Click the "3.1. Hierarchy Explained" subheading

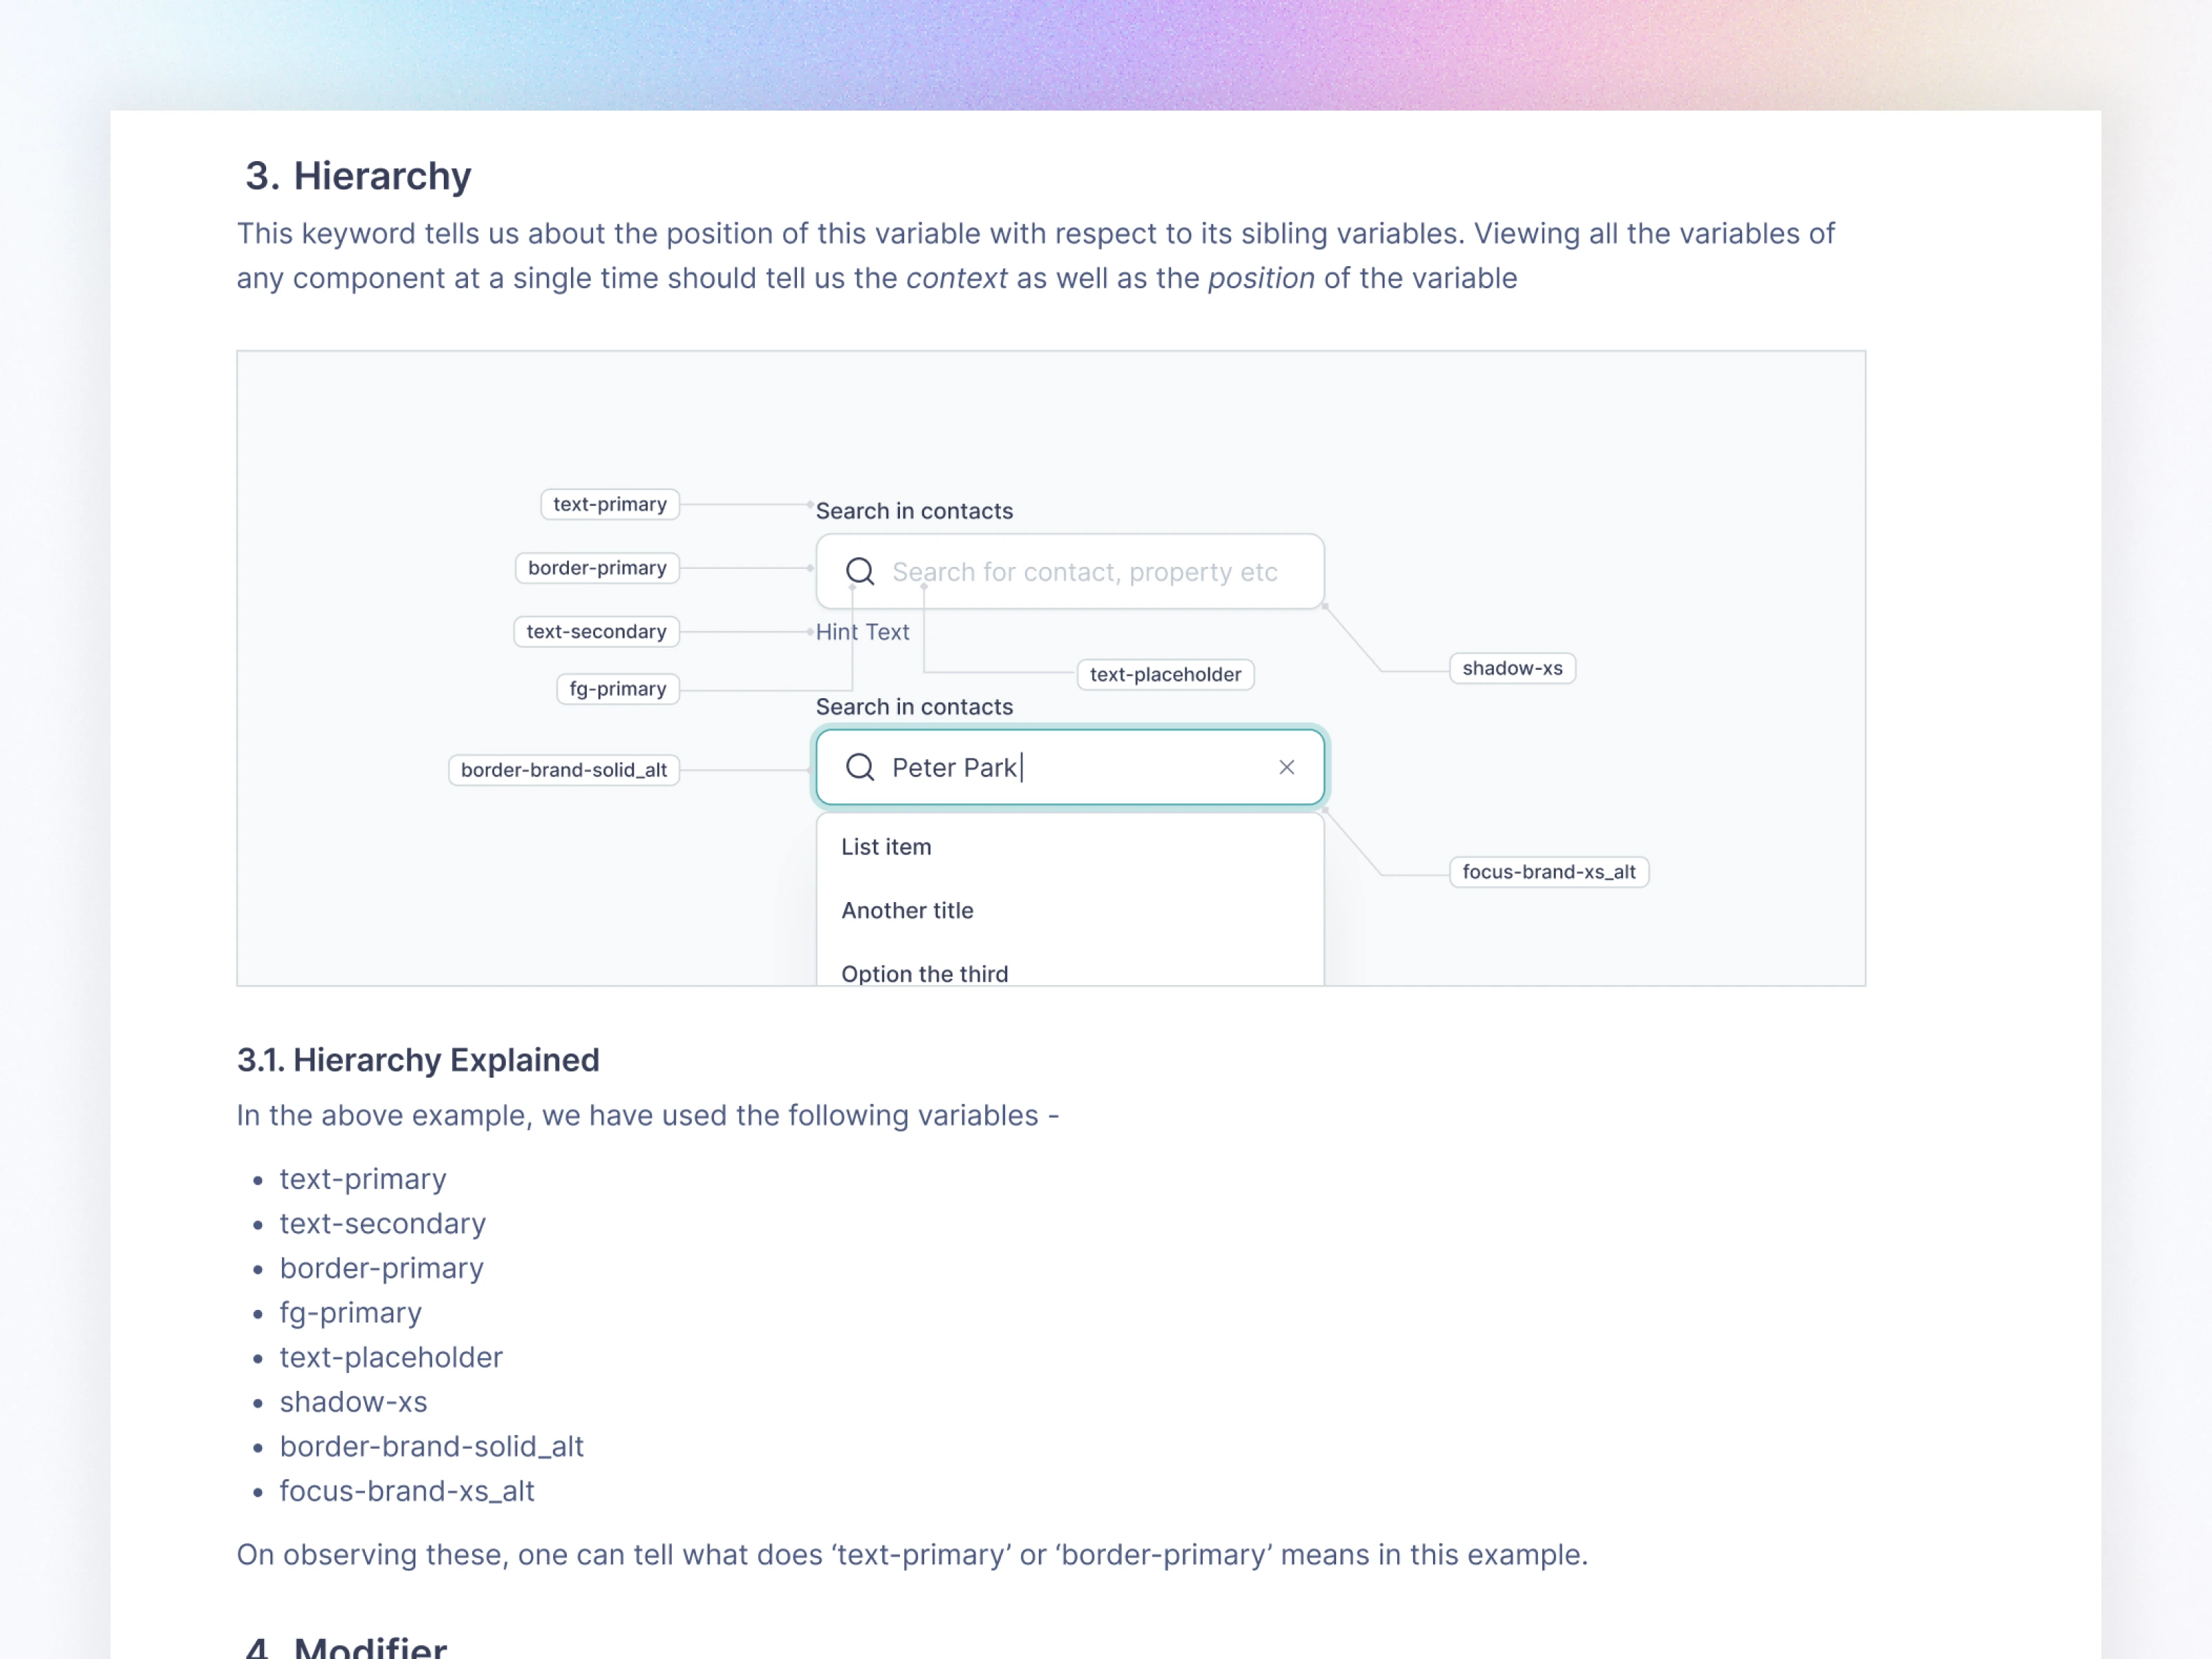coord(418,1060)
